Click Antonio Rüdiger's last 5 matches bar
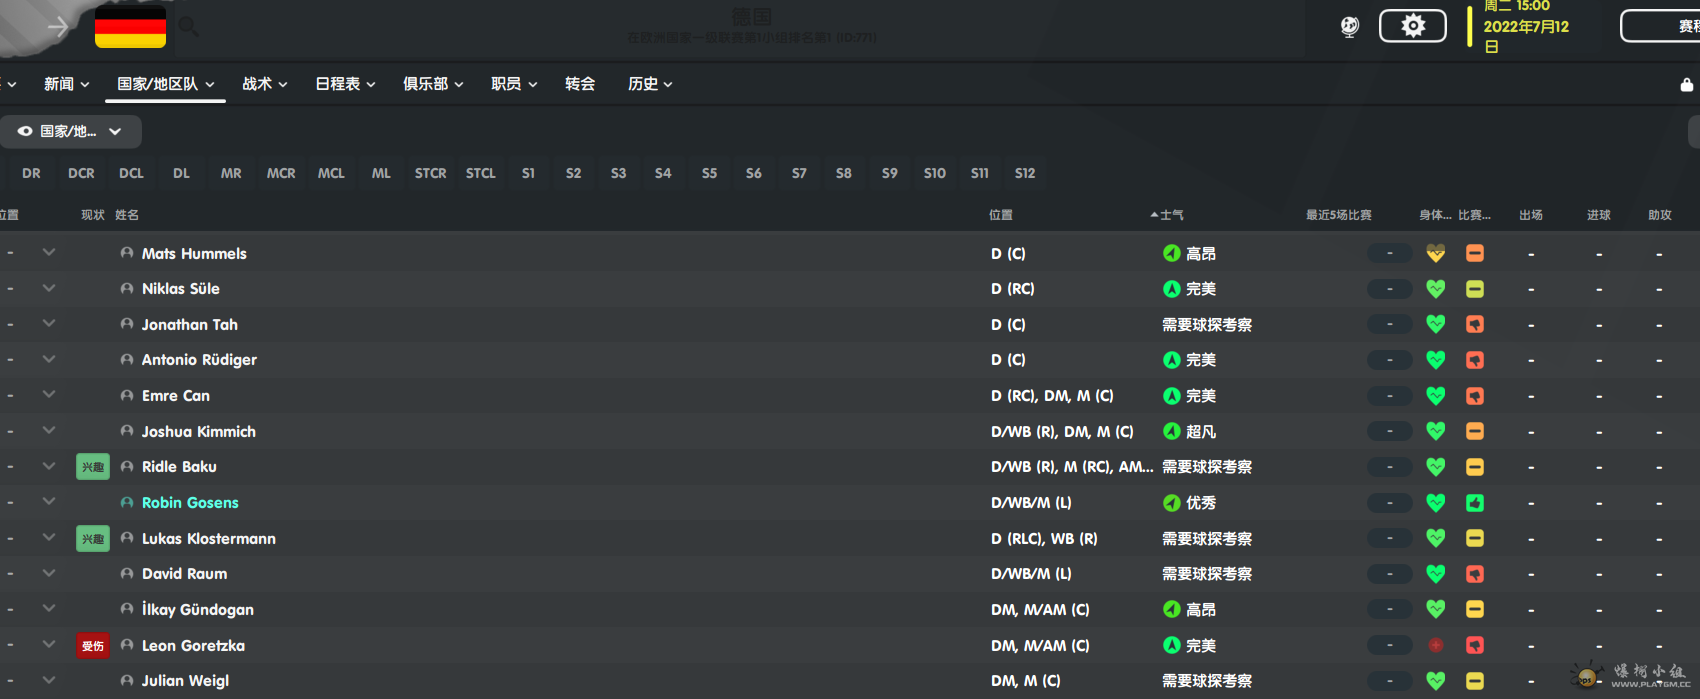Viewport: 1700px width, 699px height. tap(1389, 360)
